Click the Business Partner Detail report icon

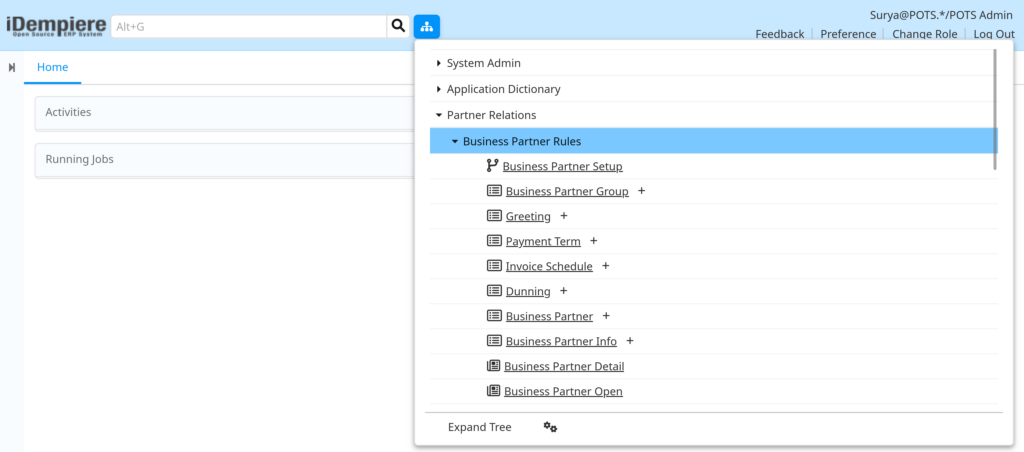[x=494, y=366]
